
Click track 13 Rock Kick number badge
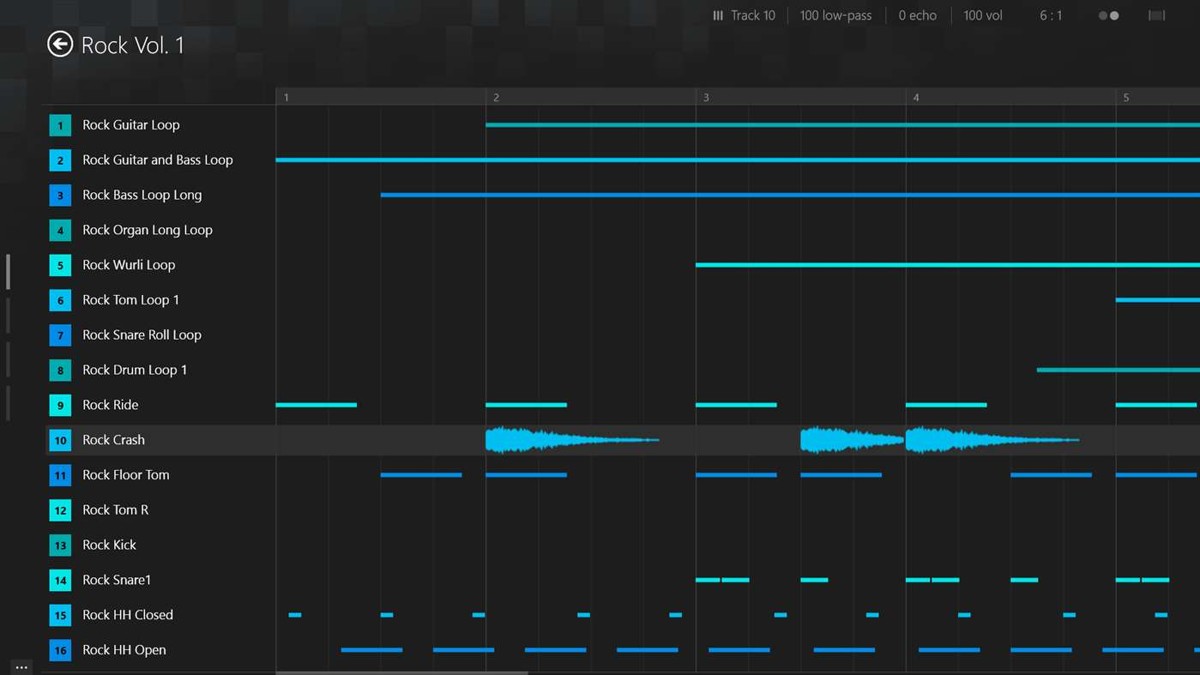pyautogui.click(x=60, y=545)
